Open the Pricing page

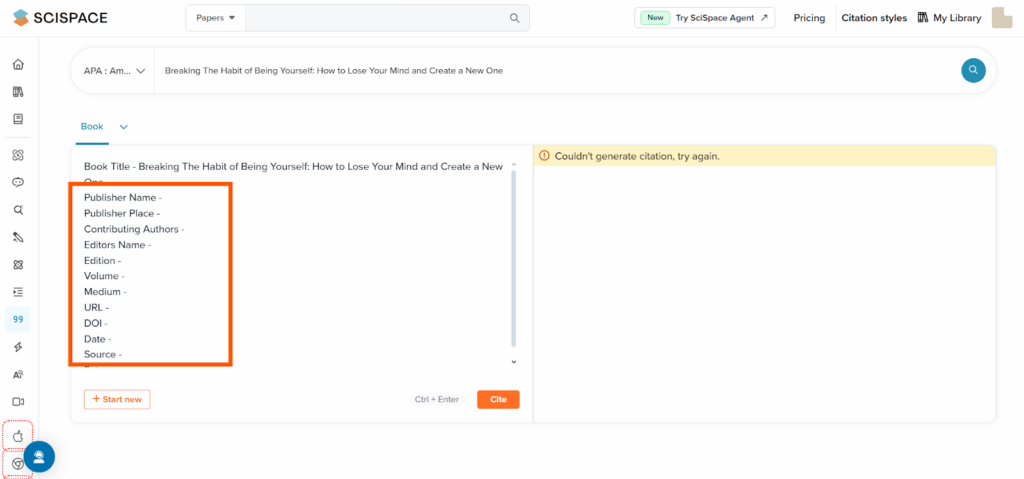(x=809, y=18)
